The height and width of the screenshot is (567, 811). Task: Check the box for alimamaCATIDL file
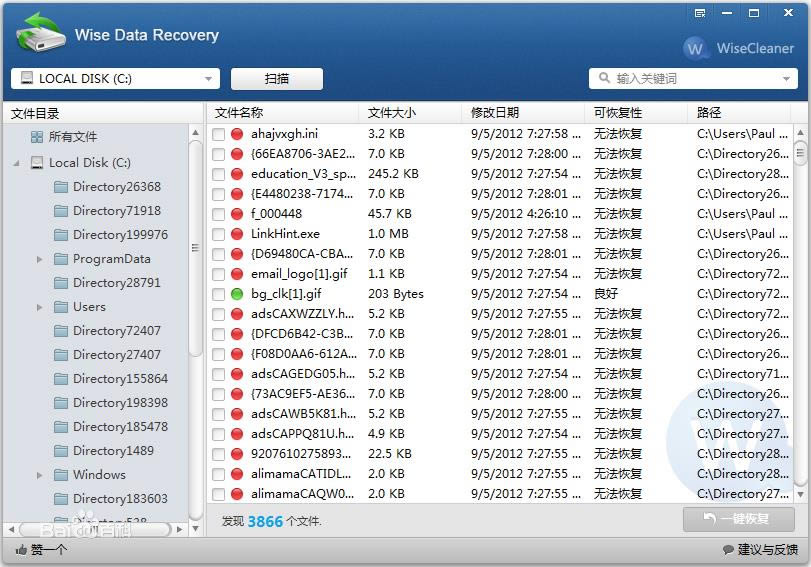coord(218,474)
